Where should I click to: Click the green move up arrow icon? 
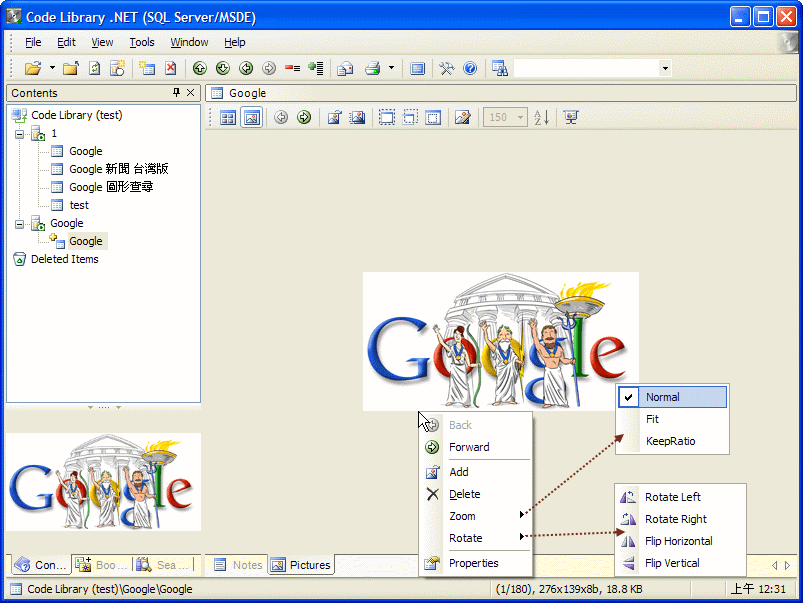200,68
